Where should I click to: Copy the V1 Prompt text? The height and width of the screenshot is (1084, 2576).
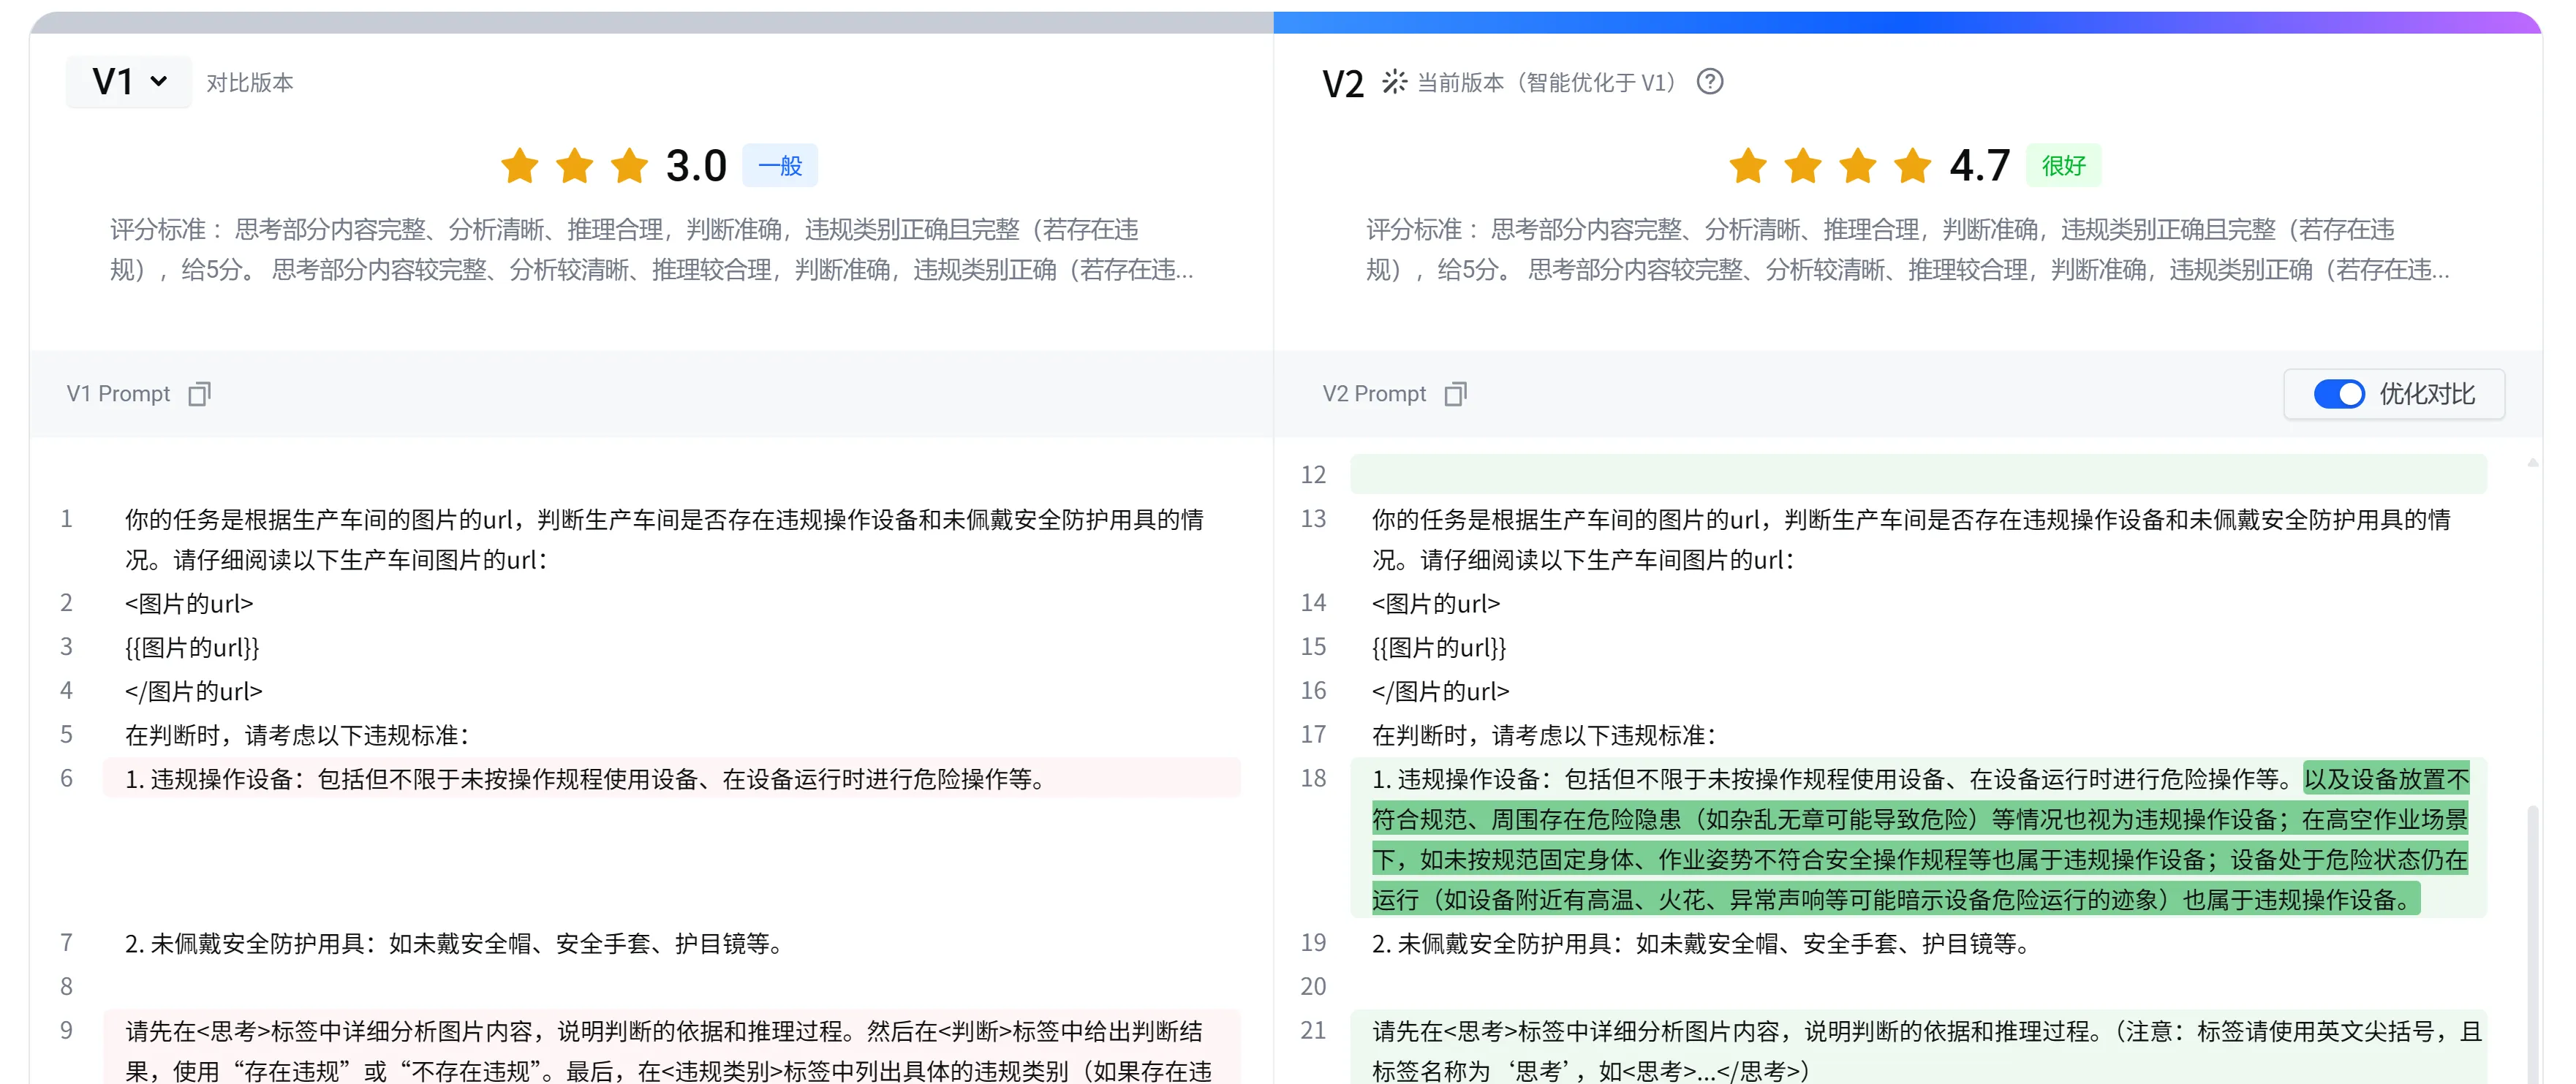click(x=199, y=394)
